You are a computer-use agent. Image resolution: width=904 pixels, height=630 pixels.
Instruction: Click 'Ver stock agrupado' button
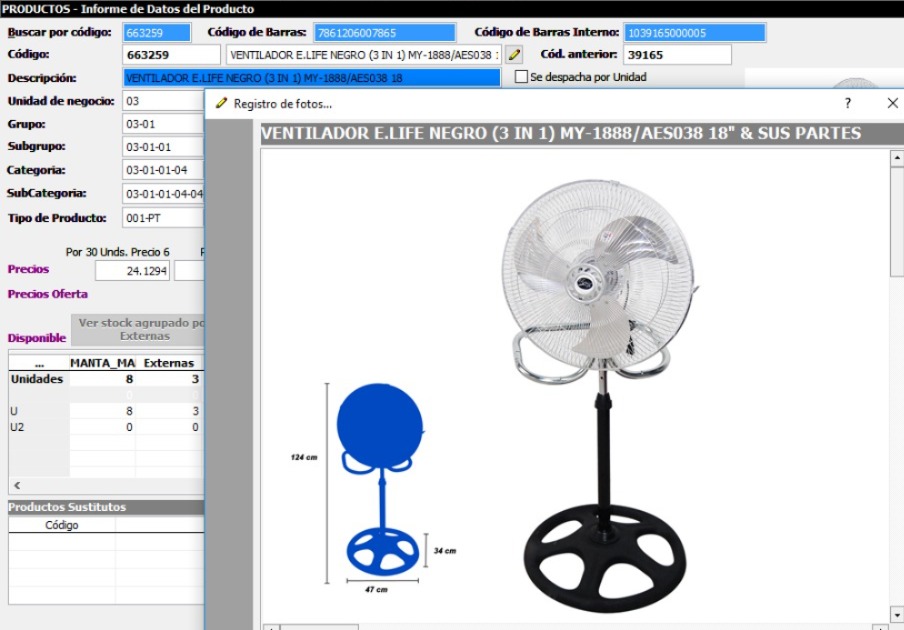point(139,330)
